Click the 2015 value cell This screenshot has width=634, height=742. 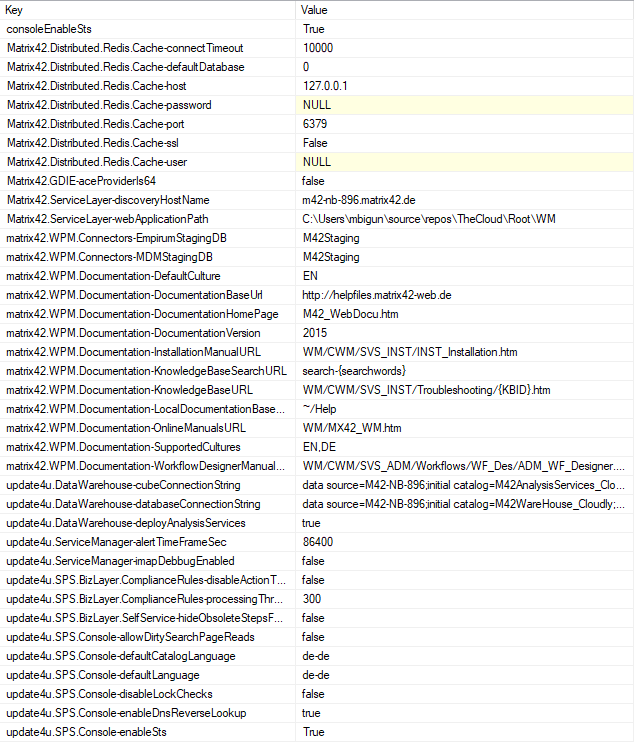pyautogui.click(x=465, y=333)
